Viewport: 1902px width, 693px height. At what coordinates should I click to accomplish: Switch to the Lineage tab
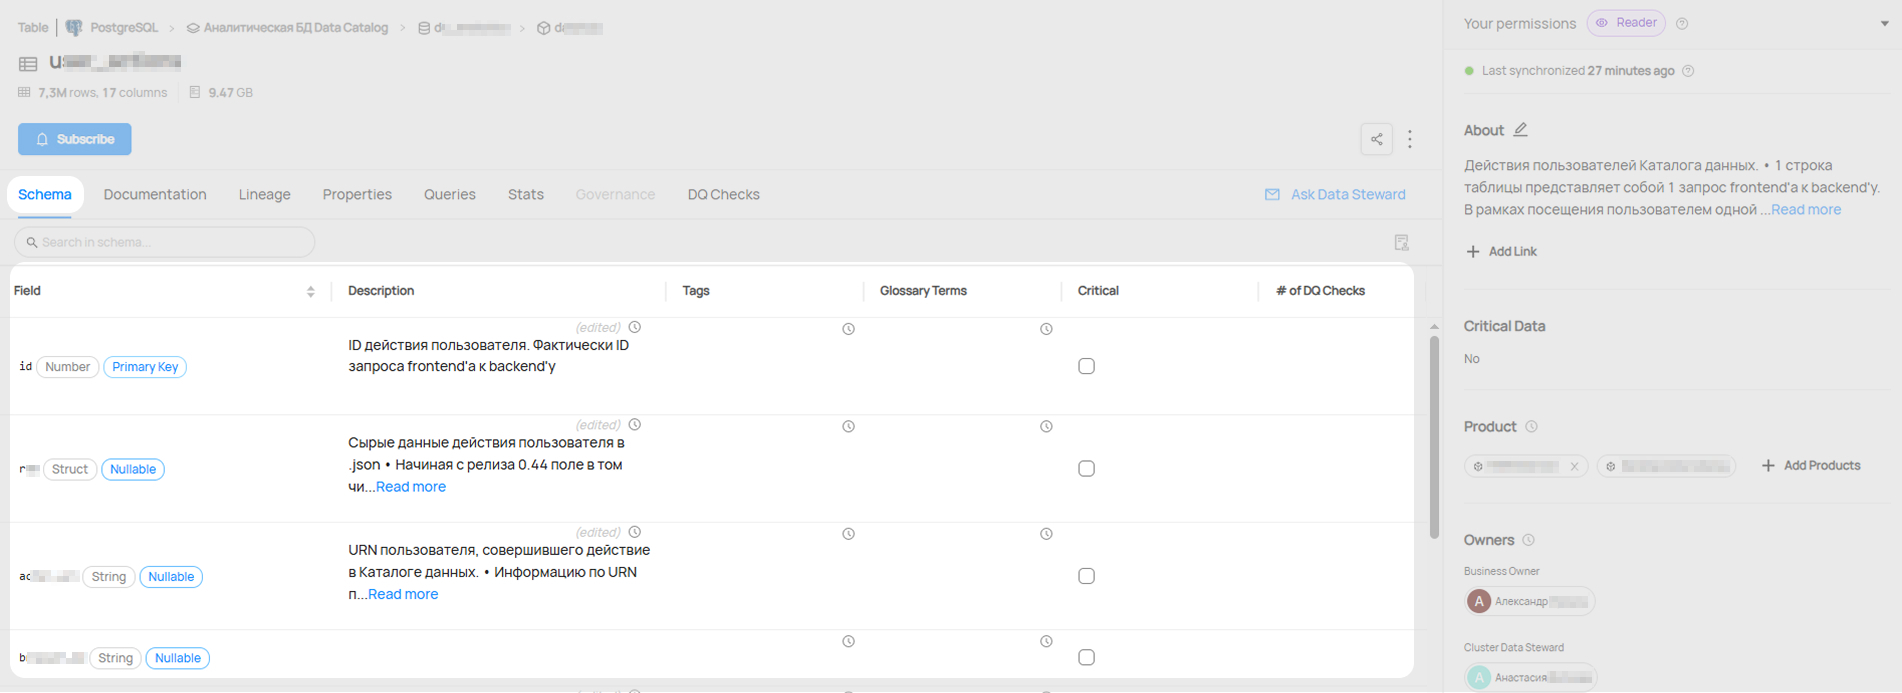point(264,194)
